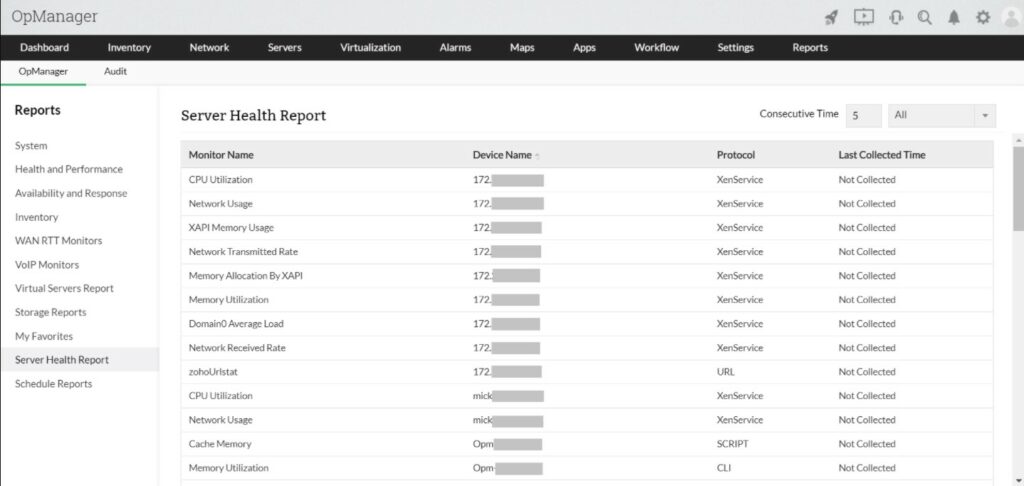The height and width of the screenshot is (486, 1024).
Task: Click the magnifier search icon
Action: 925,18
